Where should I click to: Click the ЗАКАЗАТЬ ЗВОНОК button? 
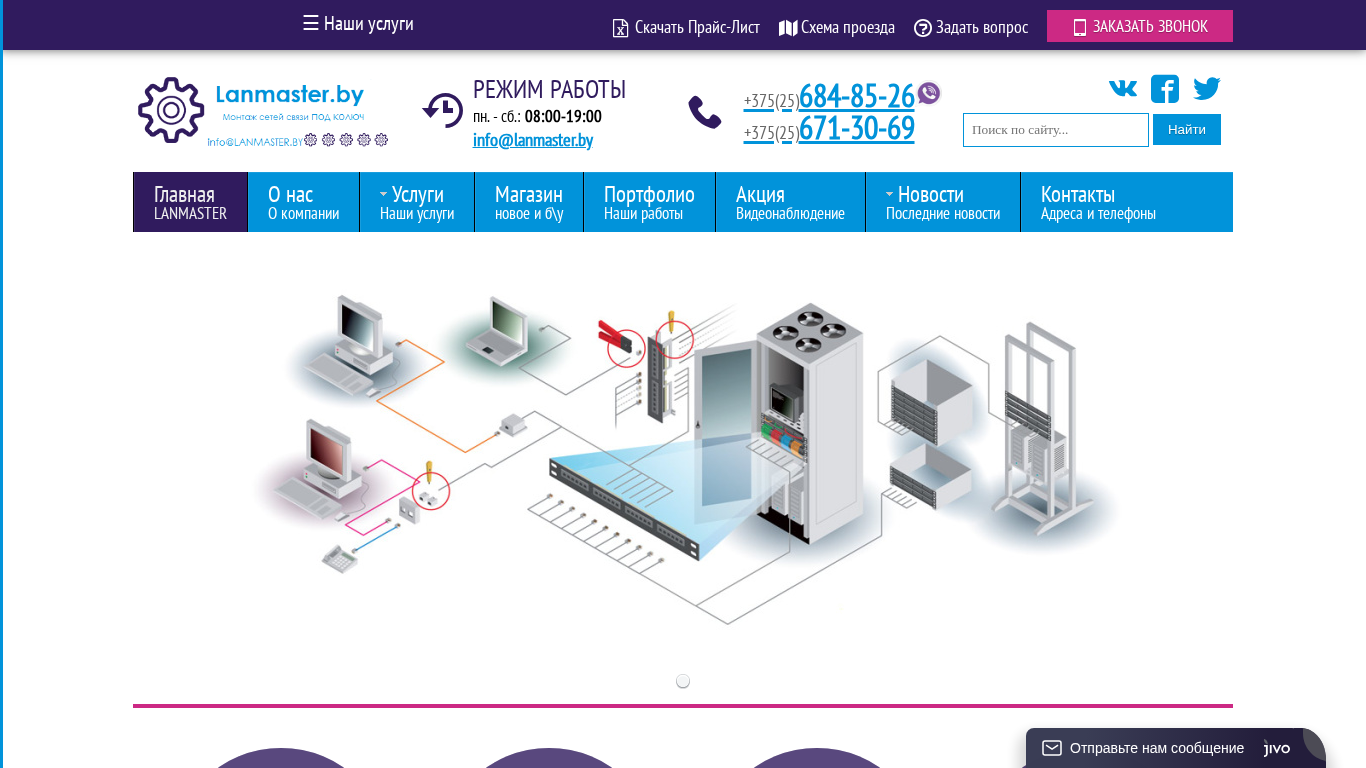1140,26
